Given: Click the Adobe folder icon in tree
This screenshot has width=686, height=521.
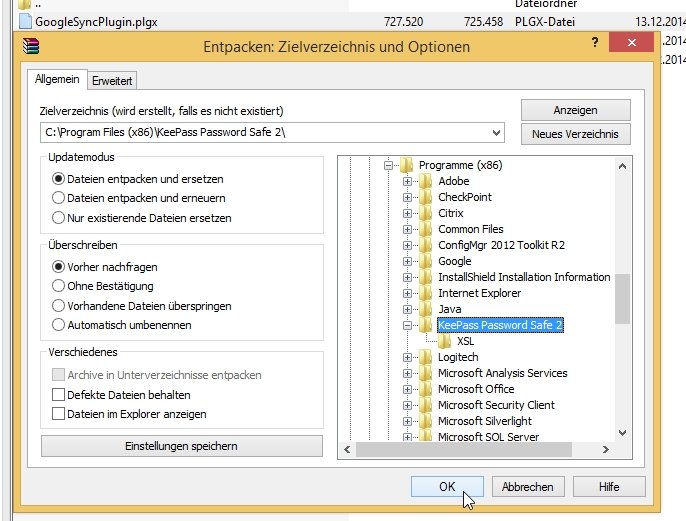Looking at the screenshot, I should click(x=426, y=181).
